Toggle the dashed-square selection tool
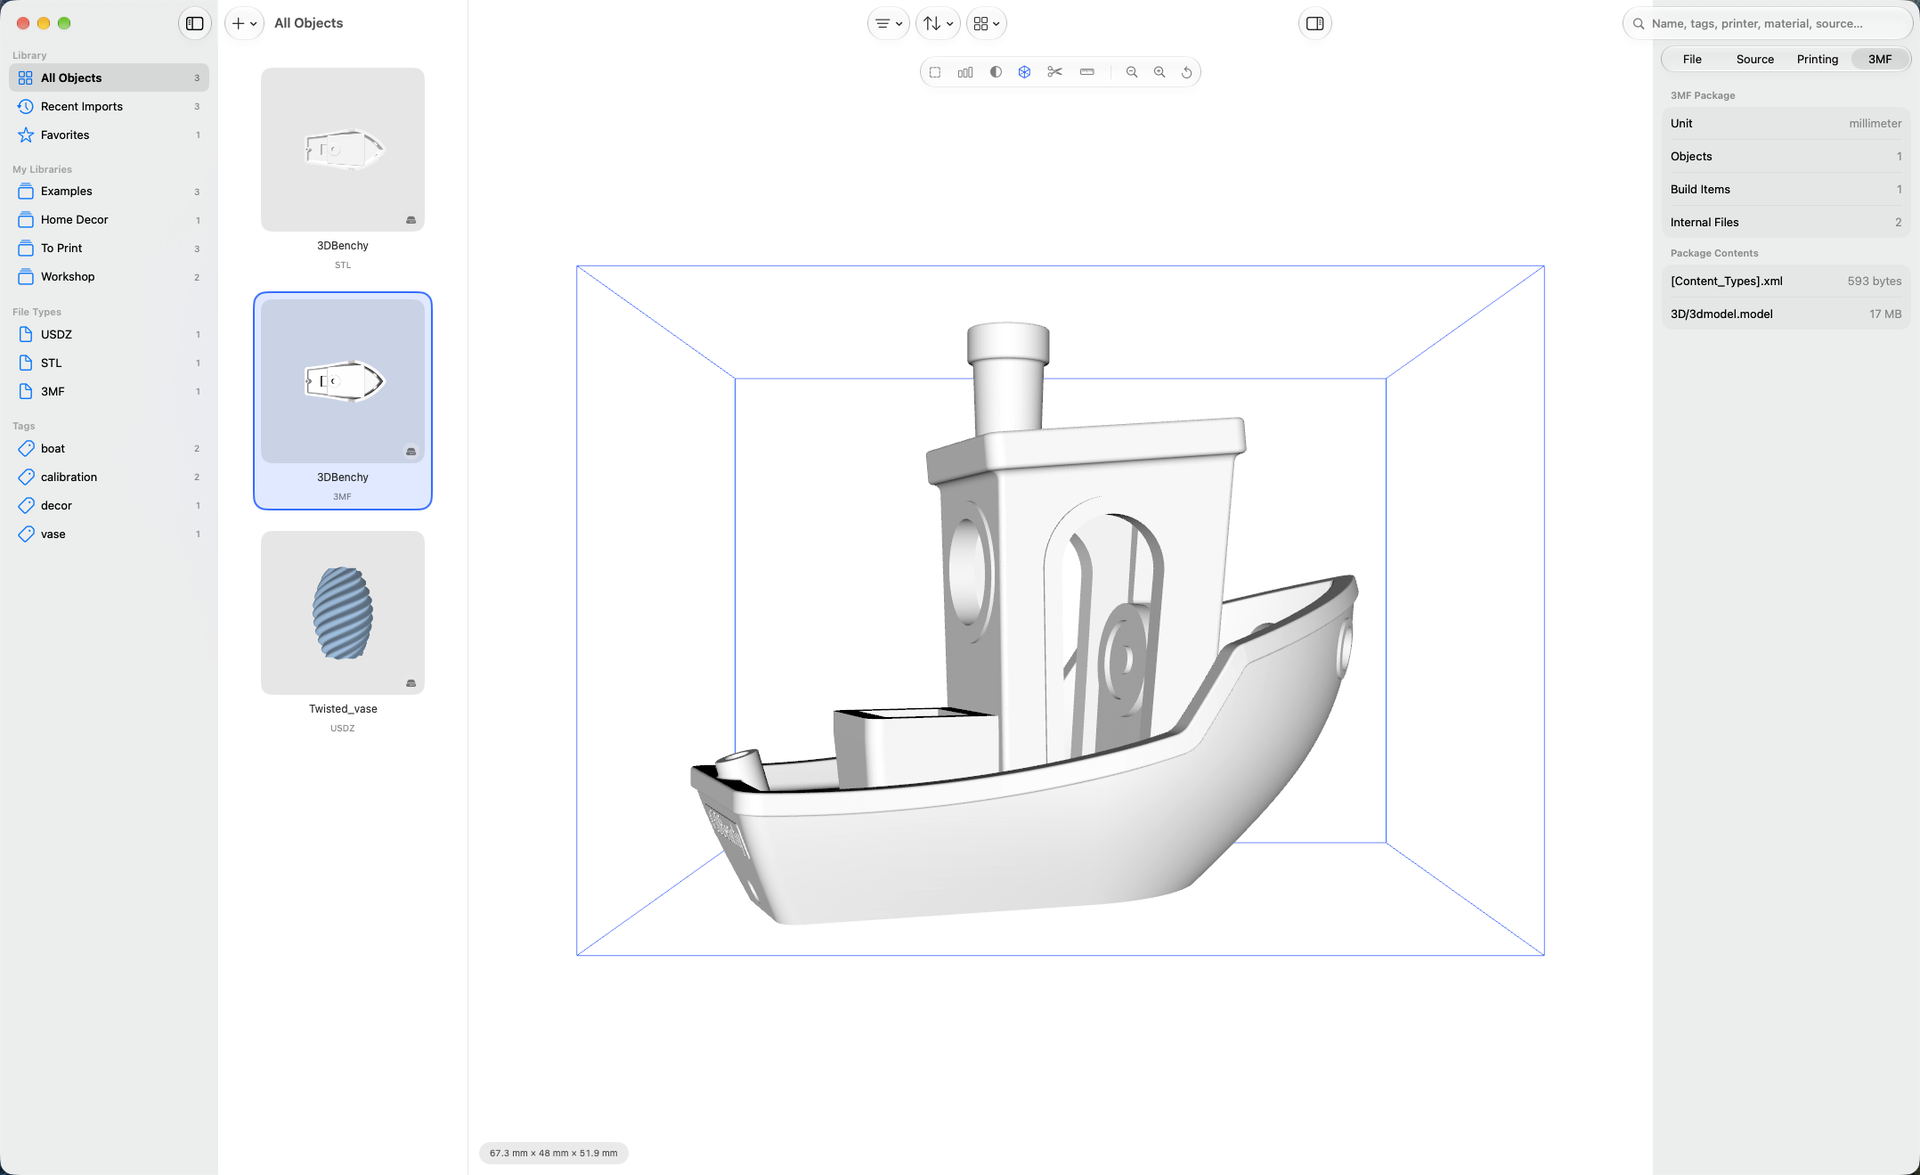1920x1175 pixels. coord(935,72)
